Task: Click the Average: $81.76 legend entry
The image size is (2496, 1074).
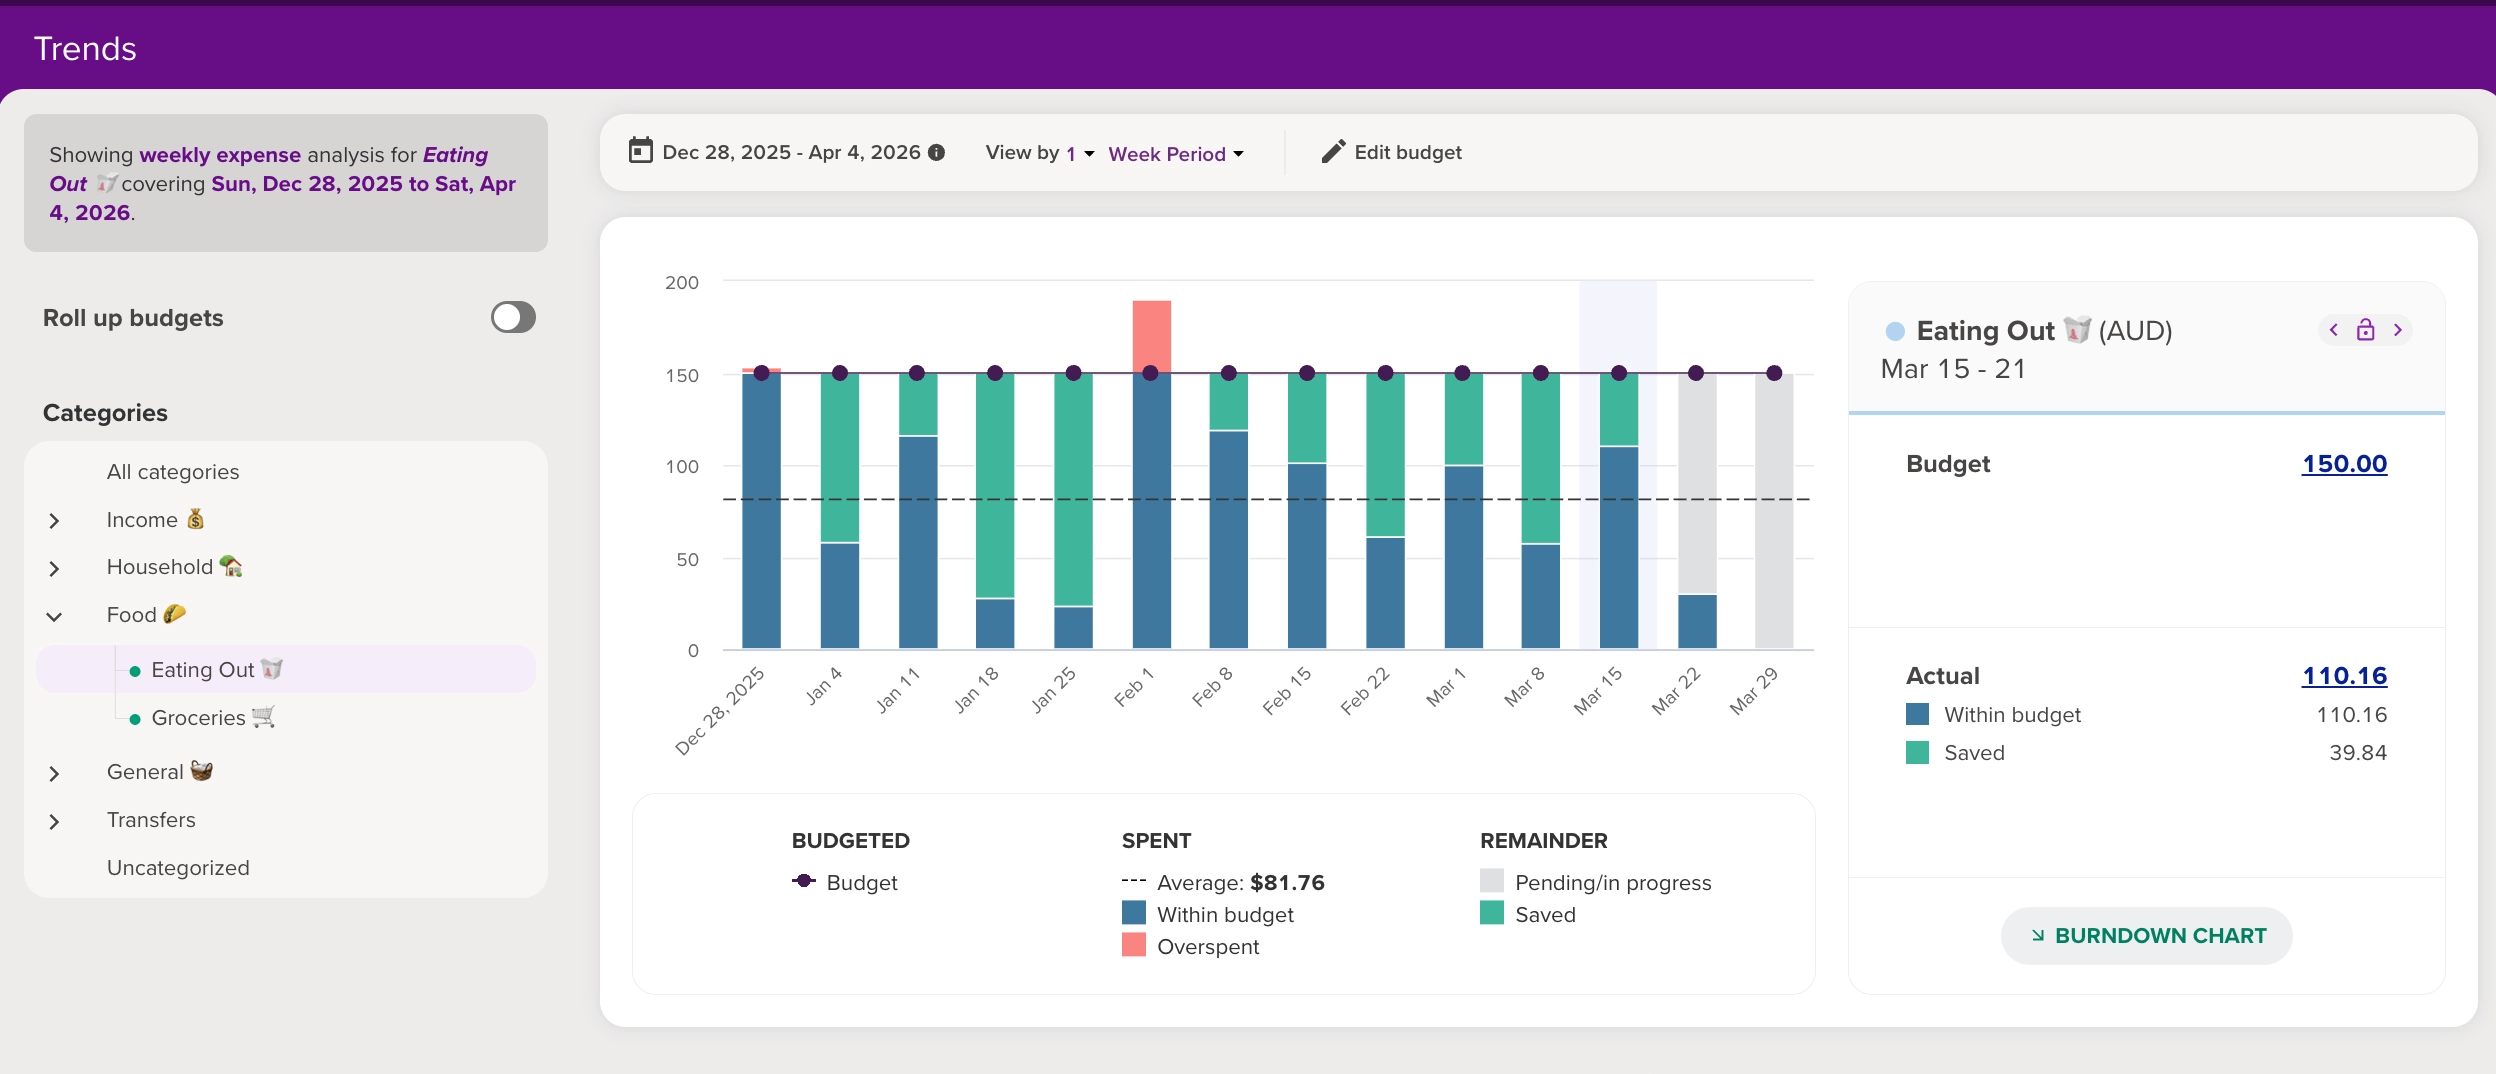Action: point(1224,882)
